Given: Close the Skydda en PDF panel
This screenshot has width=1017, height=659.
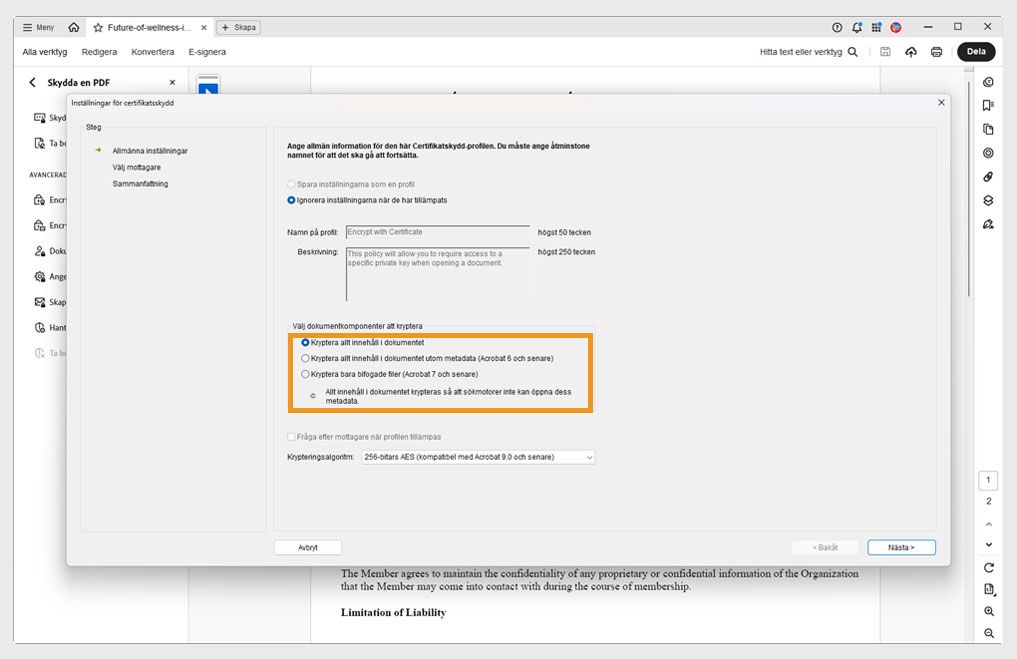Looking at the screenshot, I should point(172,82).
